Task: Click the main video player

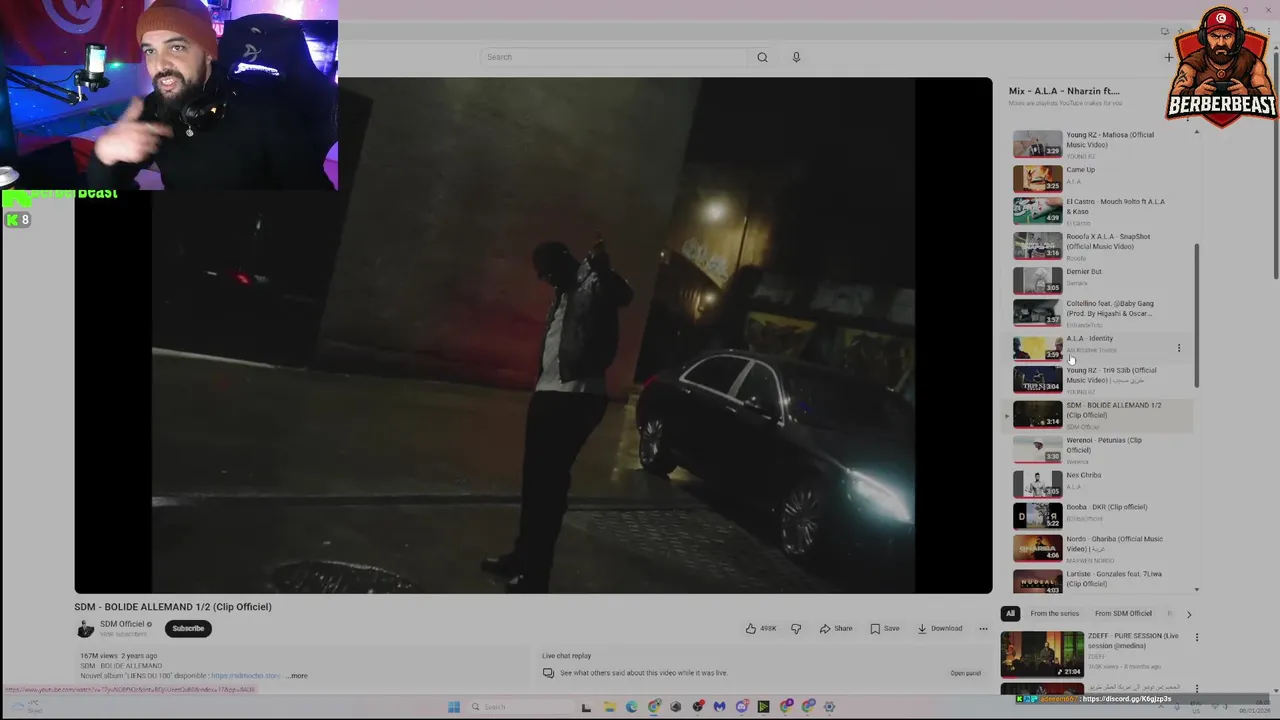Action: pyautogui.click(x=533, y=335)
